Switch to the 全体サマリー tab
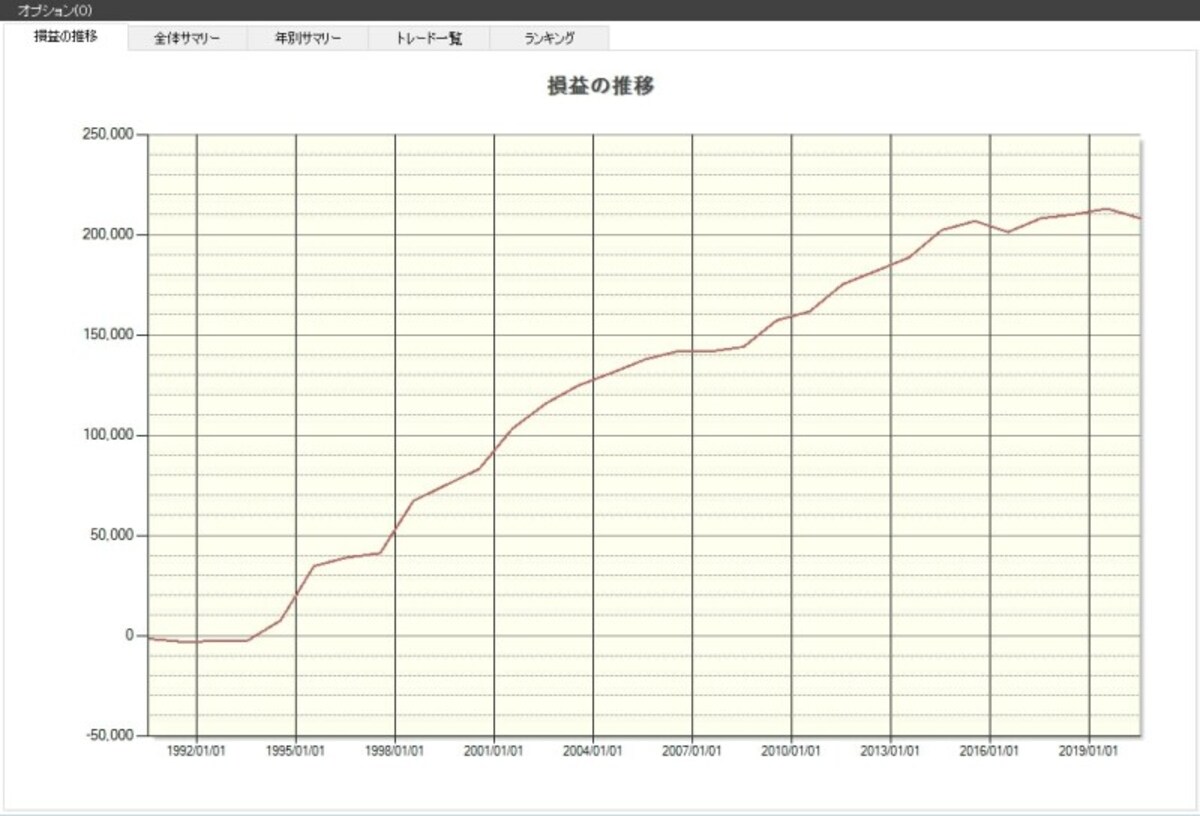The height and width of the screenshot is (816, 1200). coord(187,39)
